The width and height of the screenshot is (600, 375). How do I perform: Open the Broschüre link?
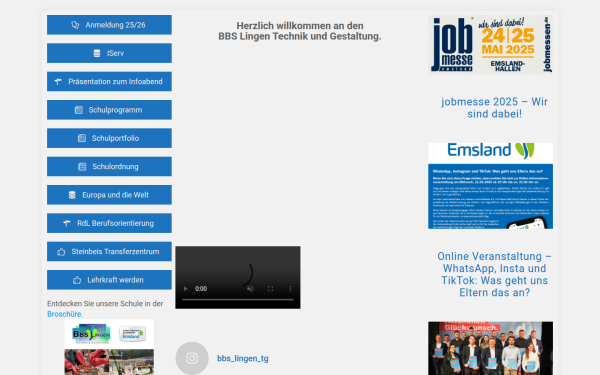tap(65, 314)
